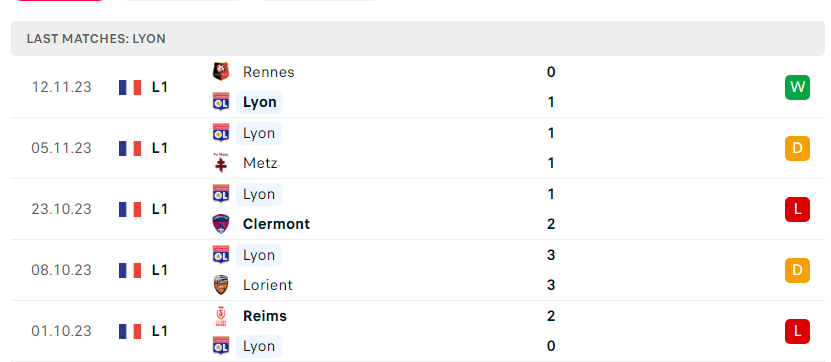This screenshot has height=362, width=831.
Task: Click French flag icon for 05.11.23 match
Action: pyautogui.click(x=130, y=148)
